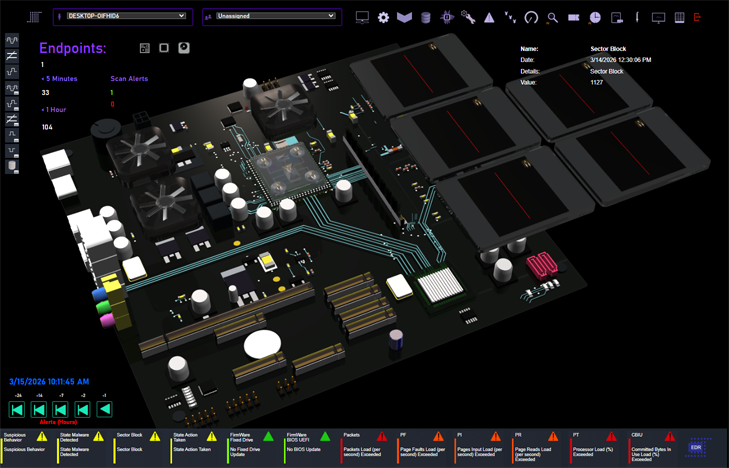Screen dimensions: 729x468
Task: Select the State Malware Detected alert tile
Action: 82,443
